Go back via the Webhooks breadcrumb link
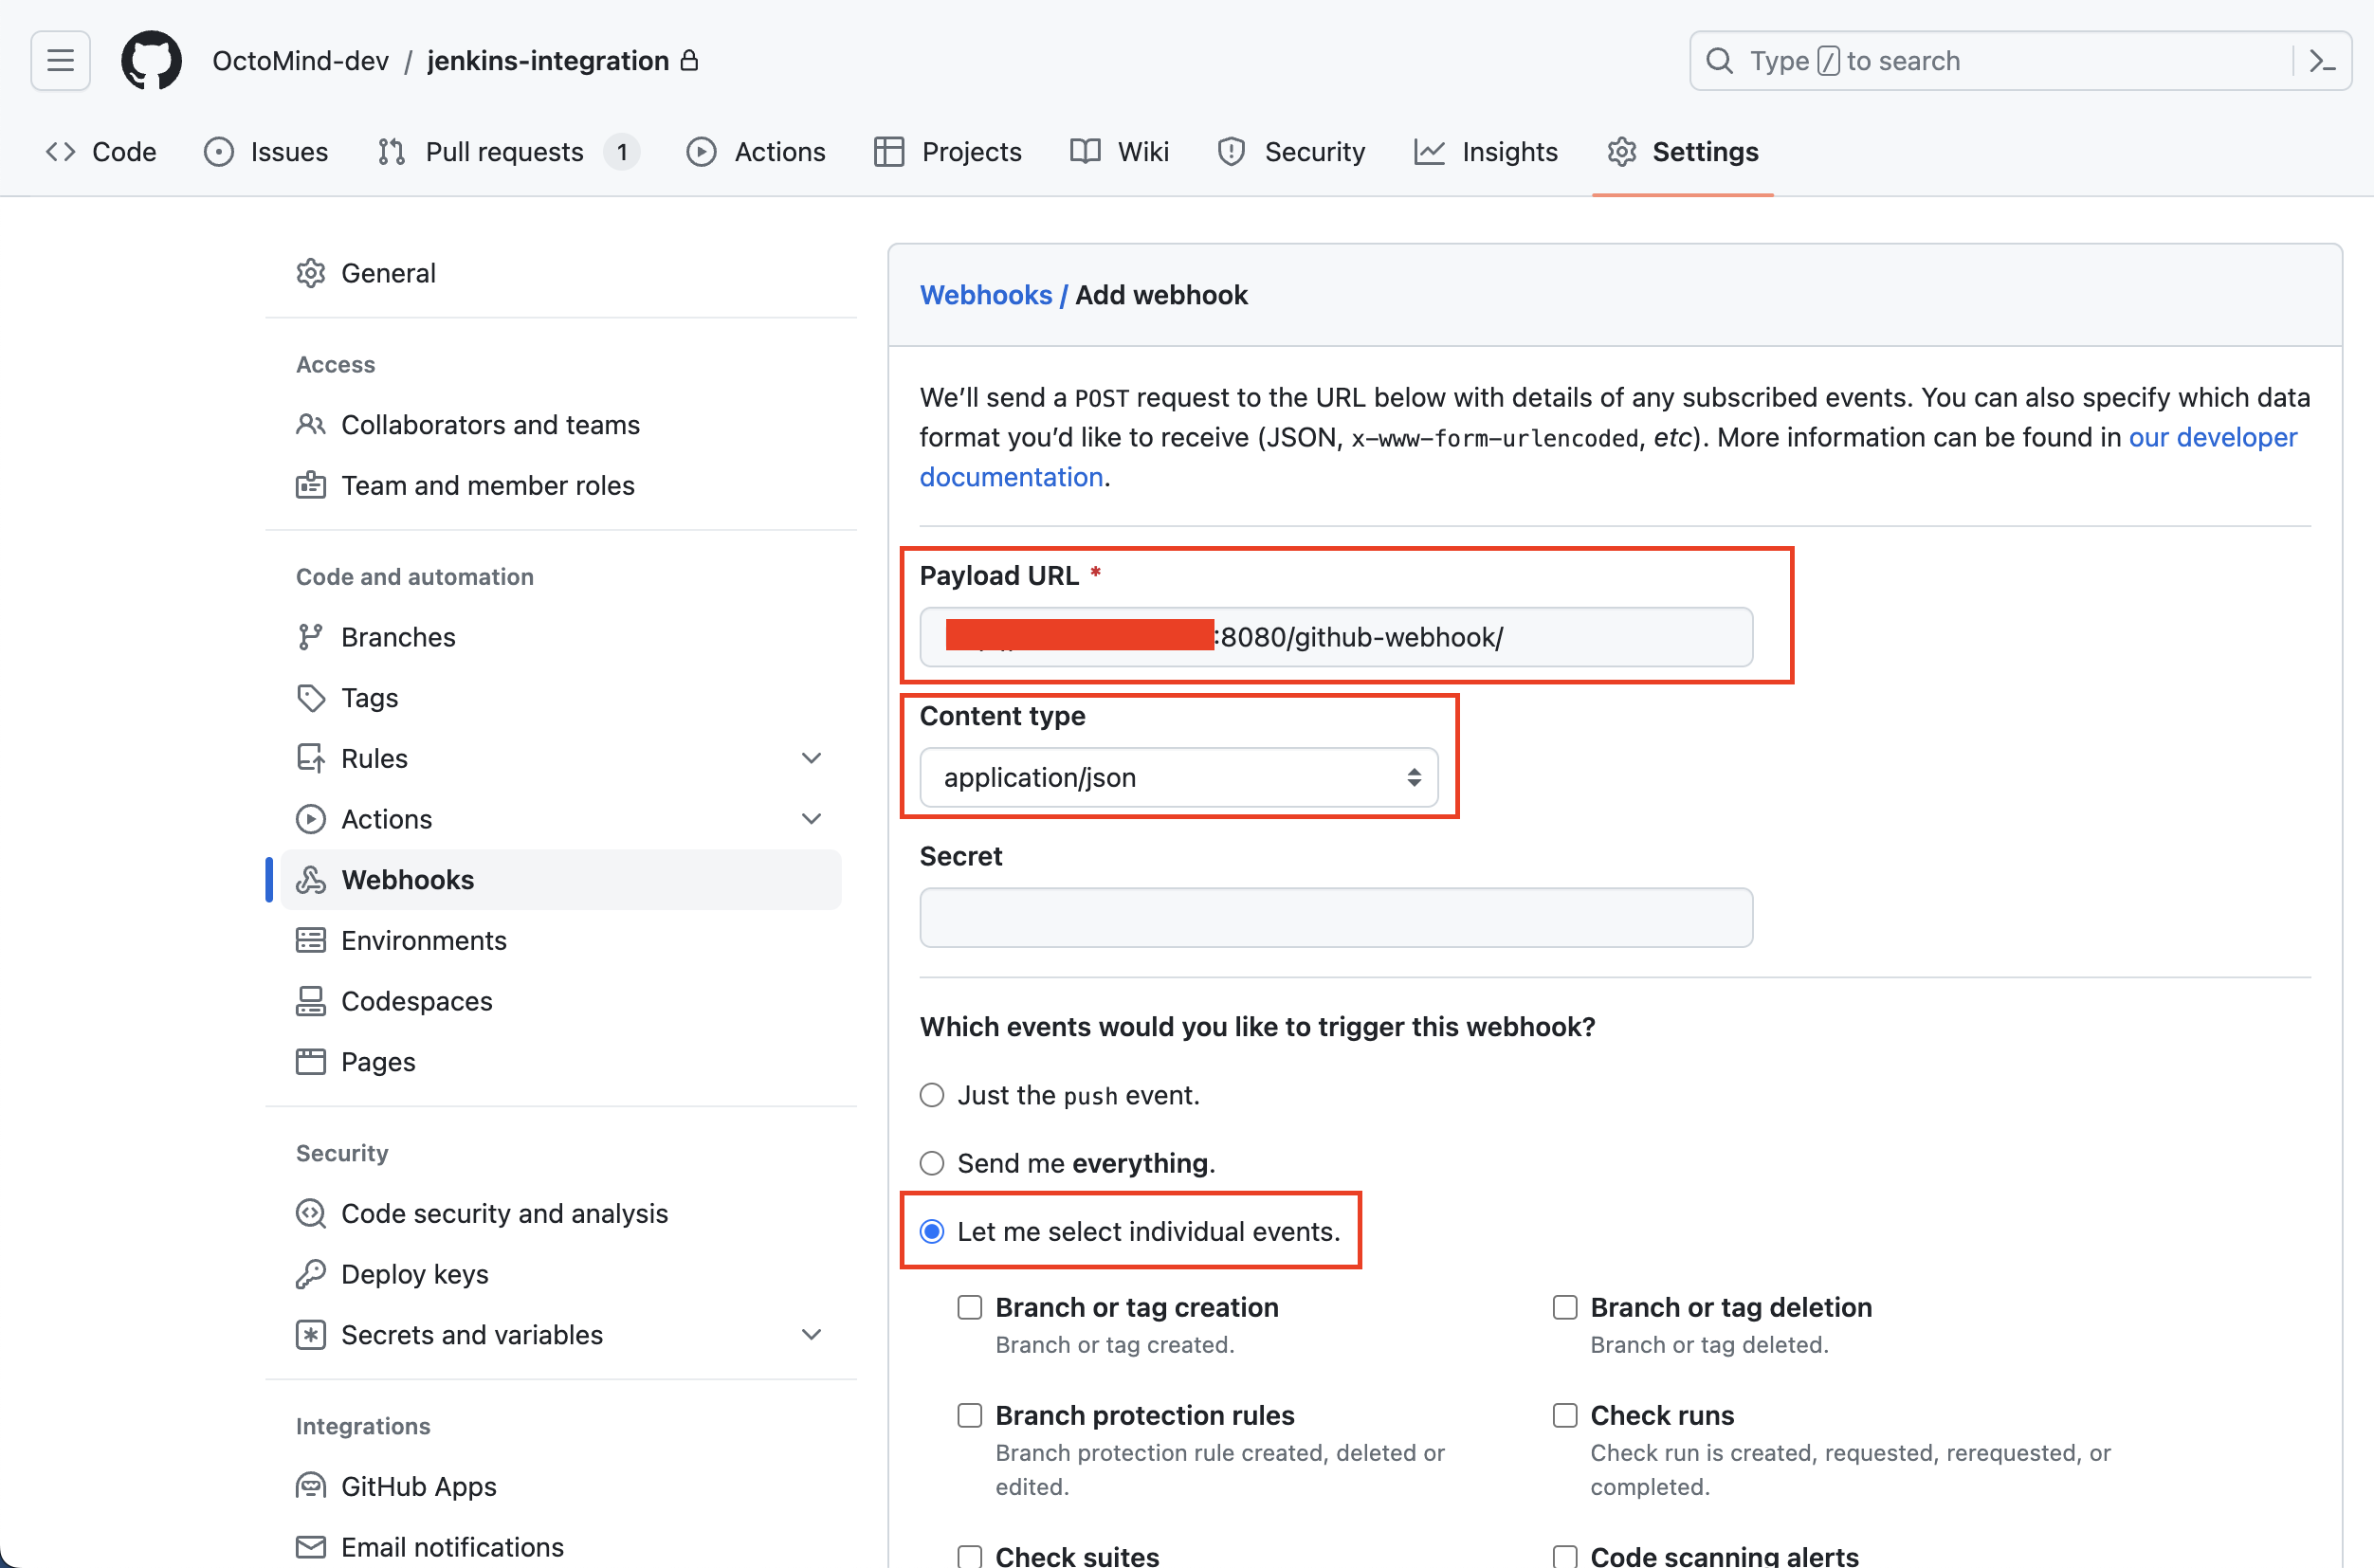The height and width of the screenshot is (1568, 2374). pyautogui.click(x=986, y=294)
